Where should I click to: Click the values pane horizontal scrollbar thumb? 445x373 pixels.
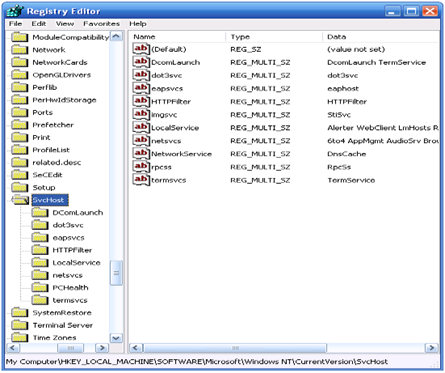[235, 348]
